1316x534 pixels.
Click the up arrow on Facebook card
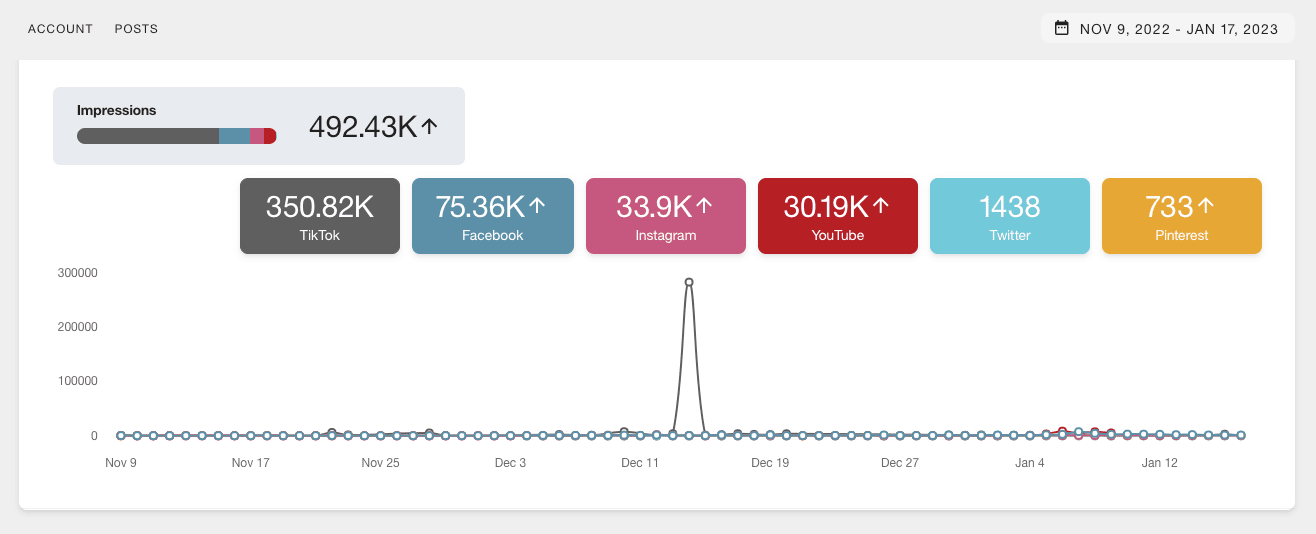(537, 206)
